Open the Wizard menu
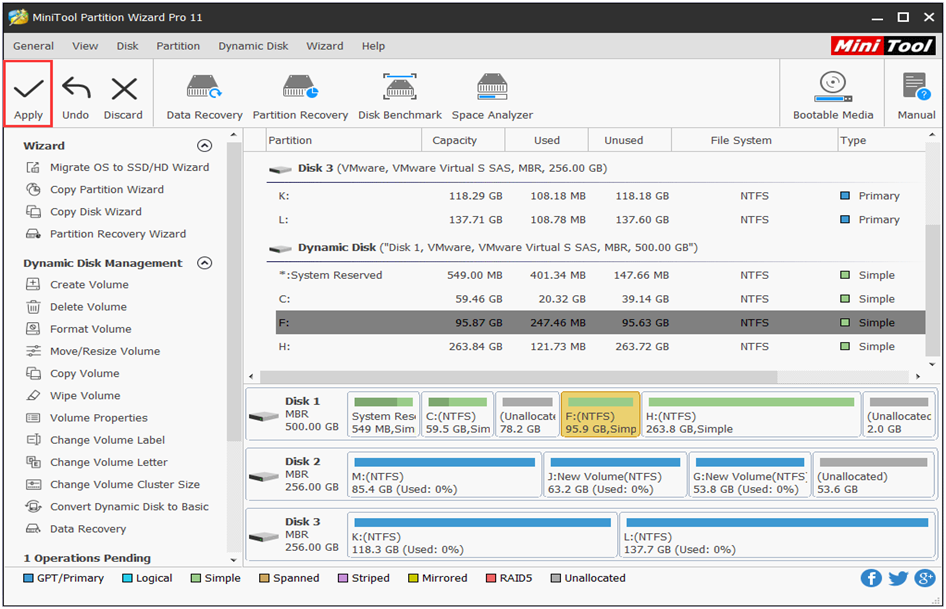Image resolution: width=946 pixels, height=609 pixels. [325, 46]
